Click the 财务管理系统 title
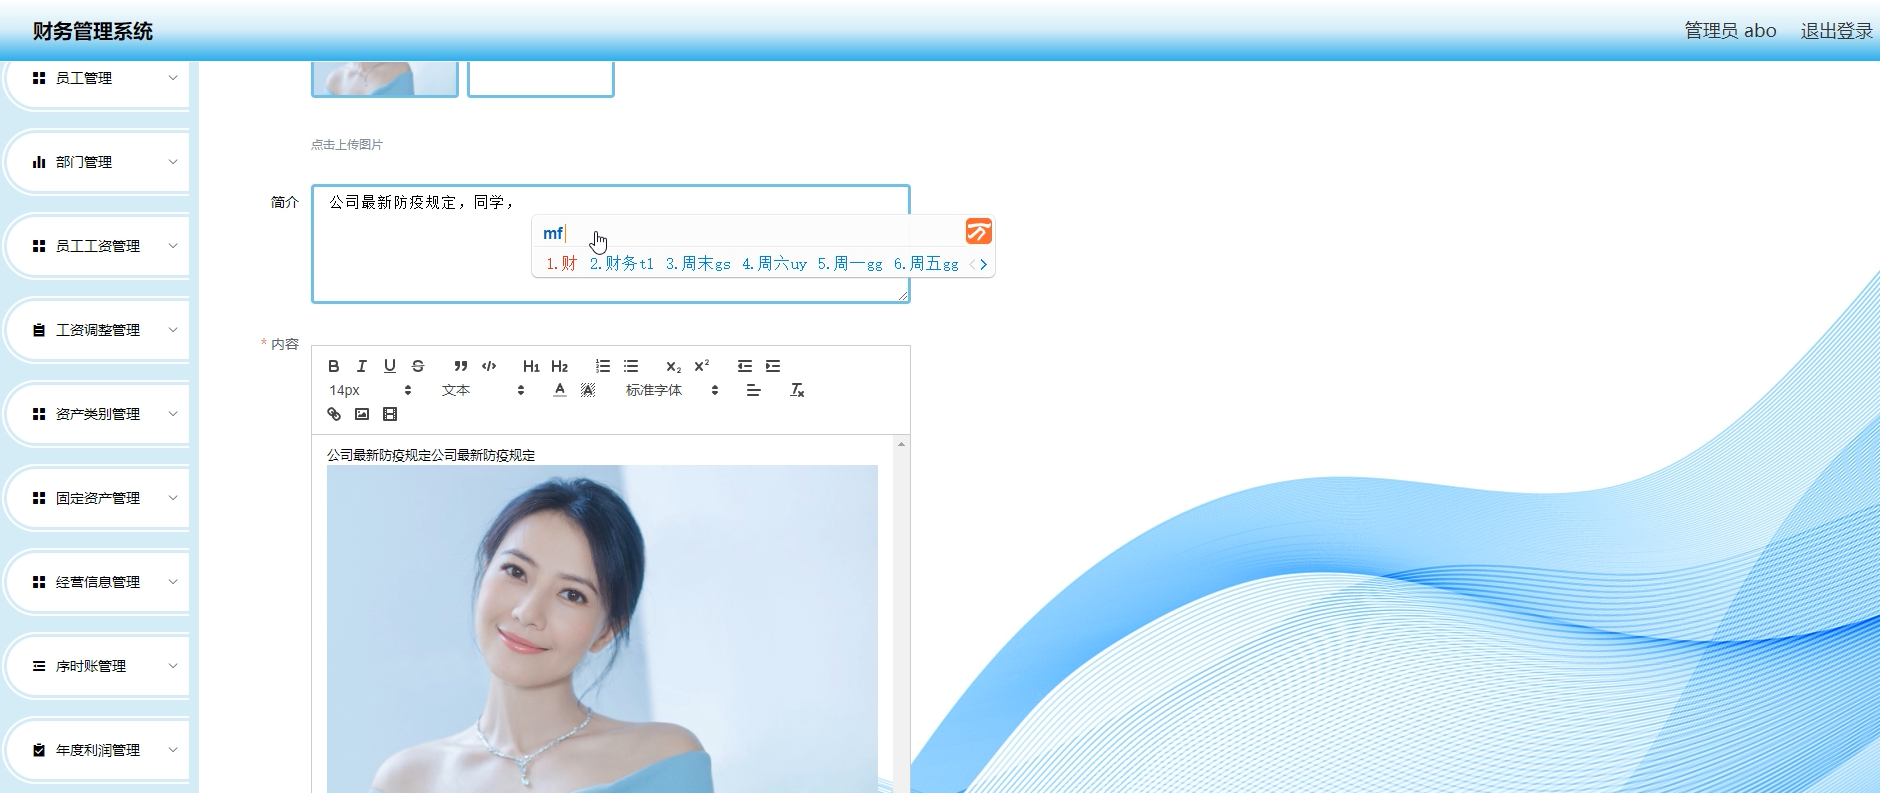 pos(92,31)
